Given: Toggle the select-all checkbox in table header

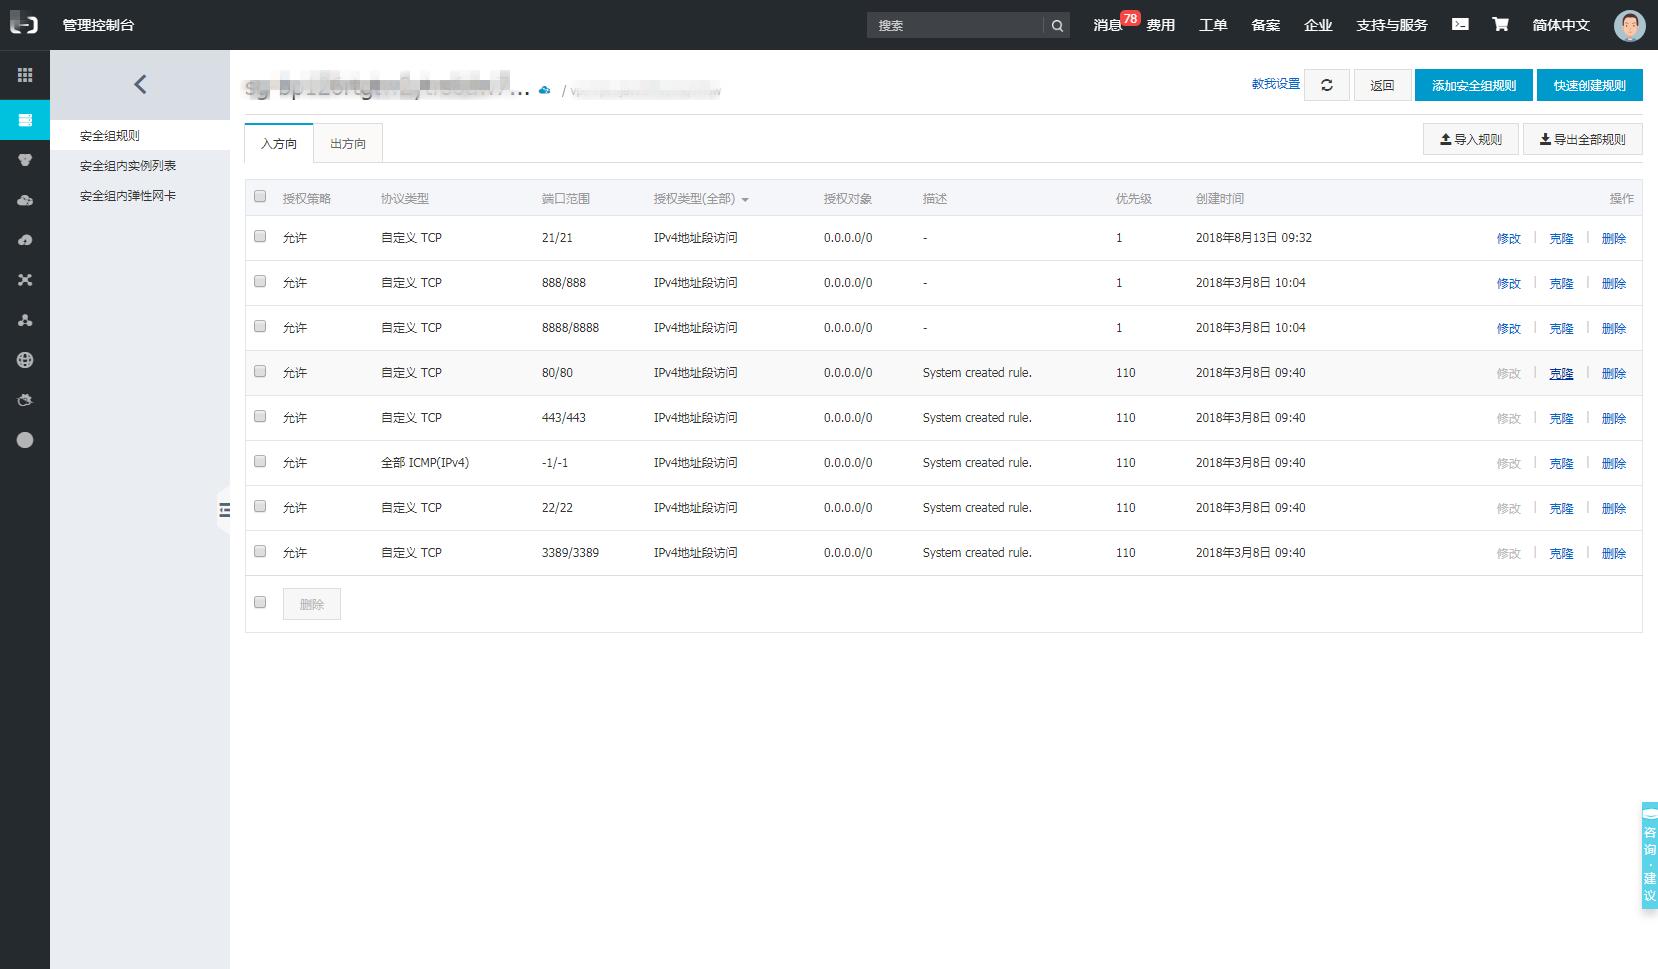Looking at the screenshot, I should coord(260,197).
